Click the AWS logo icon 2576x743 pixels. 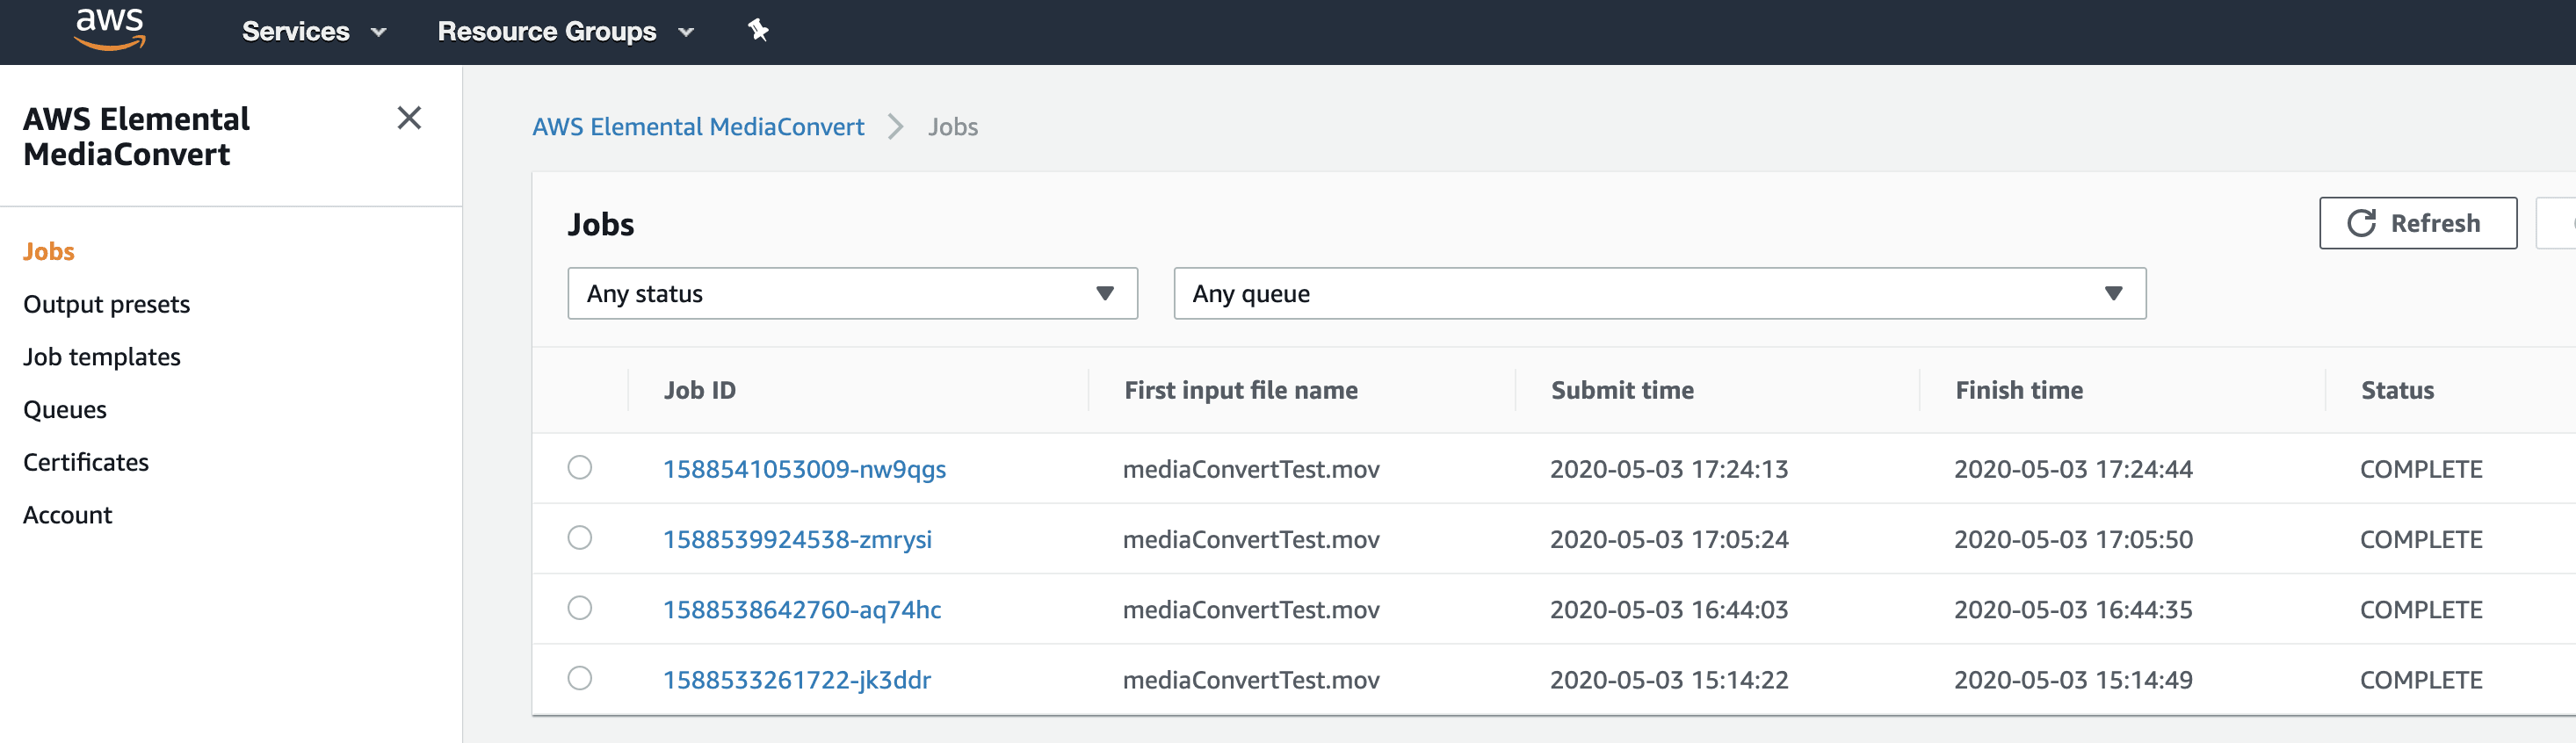click(110, 29)
